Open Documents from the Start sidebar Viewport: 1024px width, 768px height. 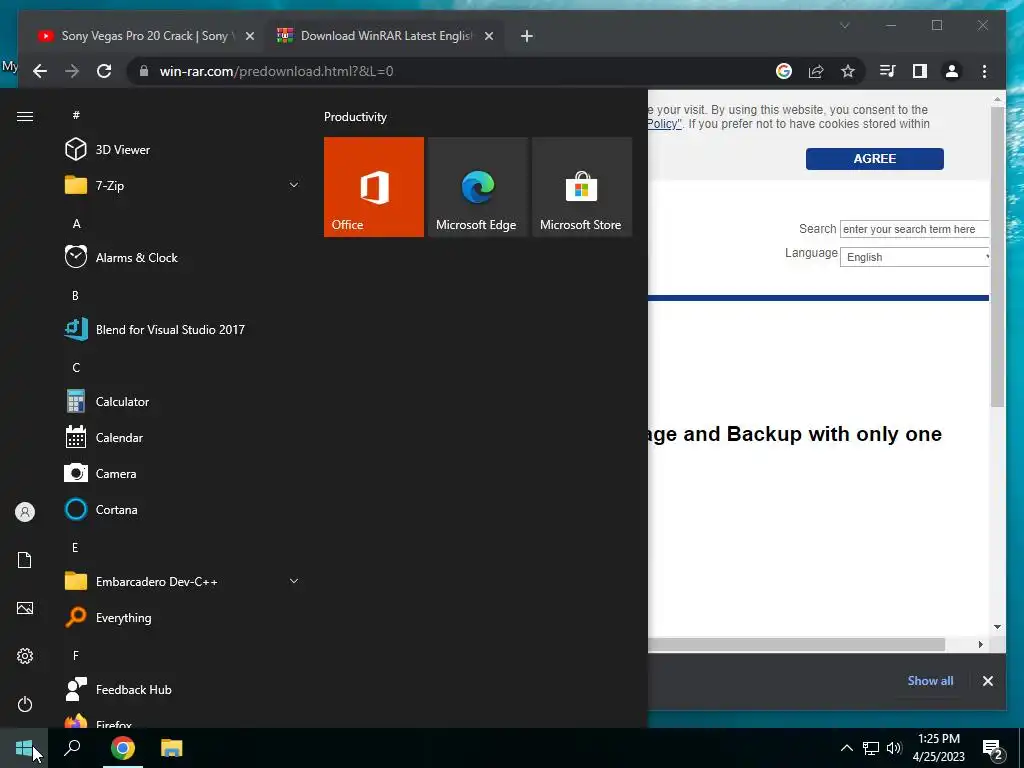pyautogui.click(x=25, y=560)
